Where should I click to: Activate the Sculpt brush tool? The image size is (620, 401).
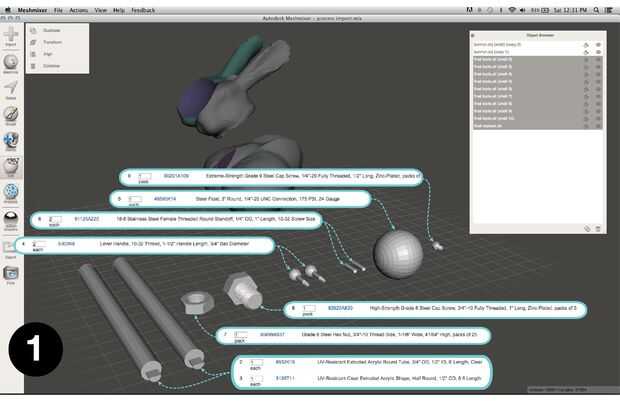click(11, 115)
